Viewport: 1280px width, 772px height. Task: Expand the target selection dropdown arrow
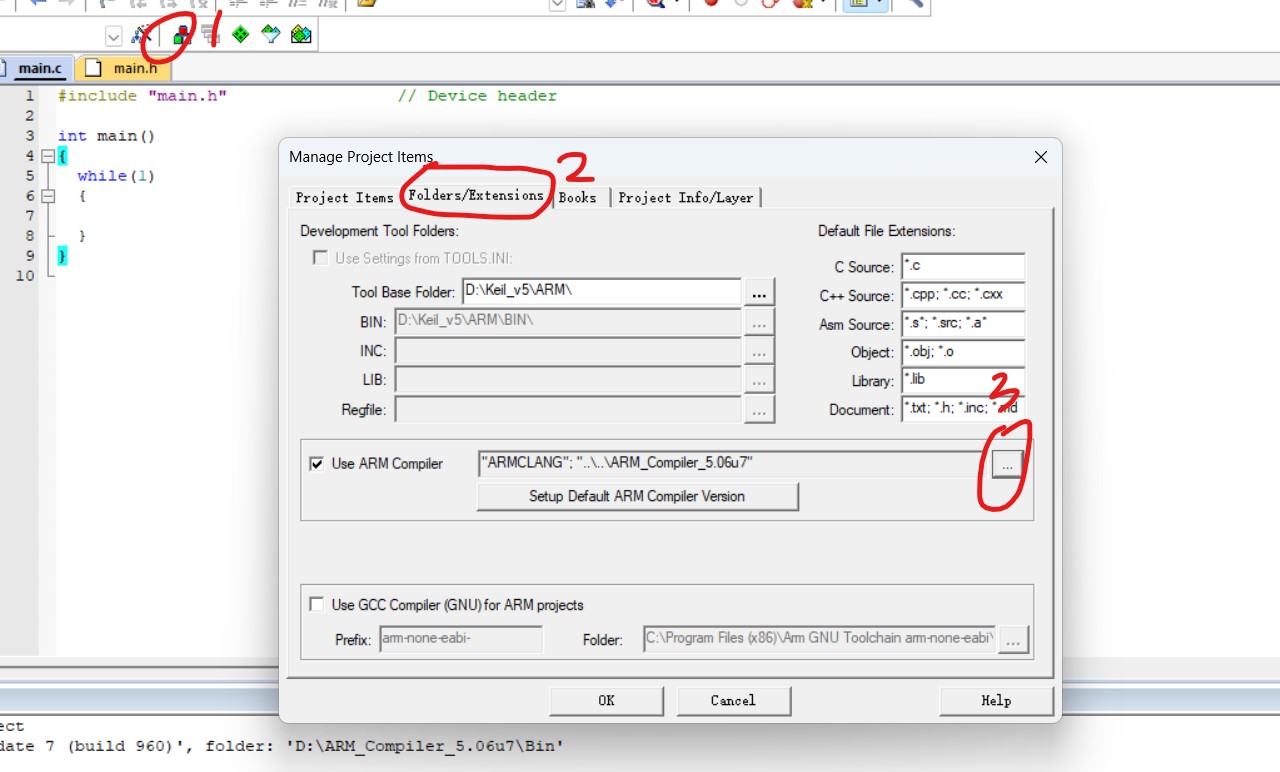click(x=113, y=36)
